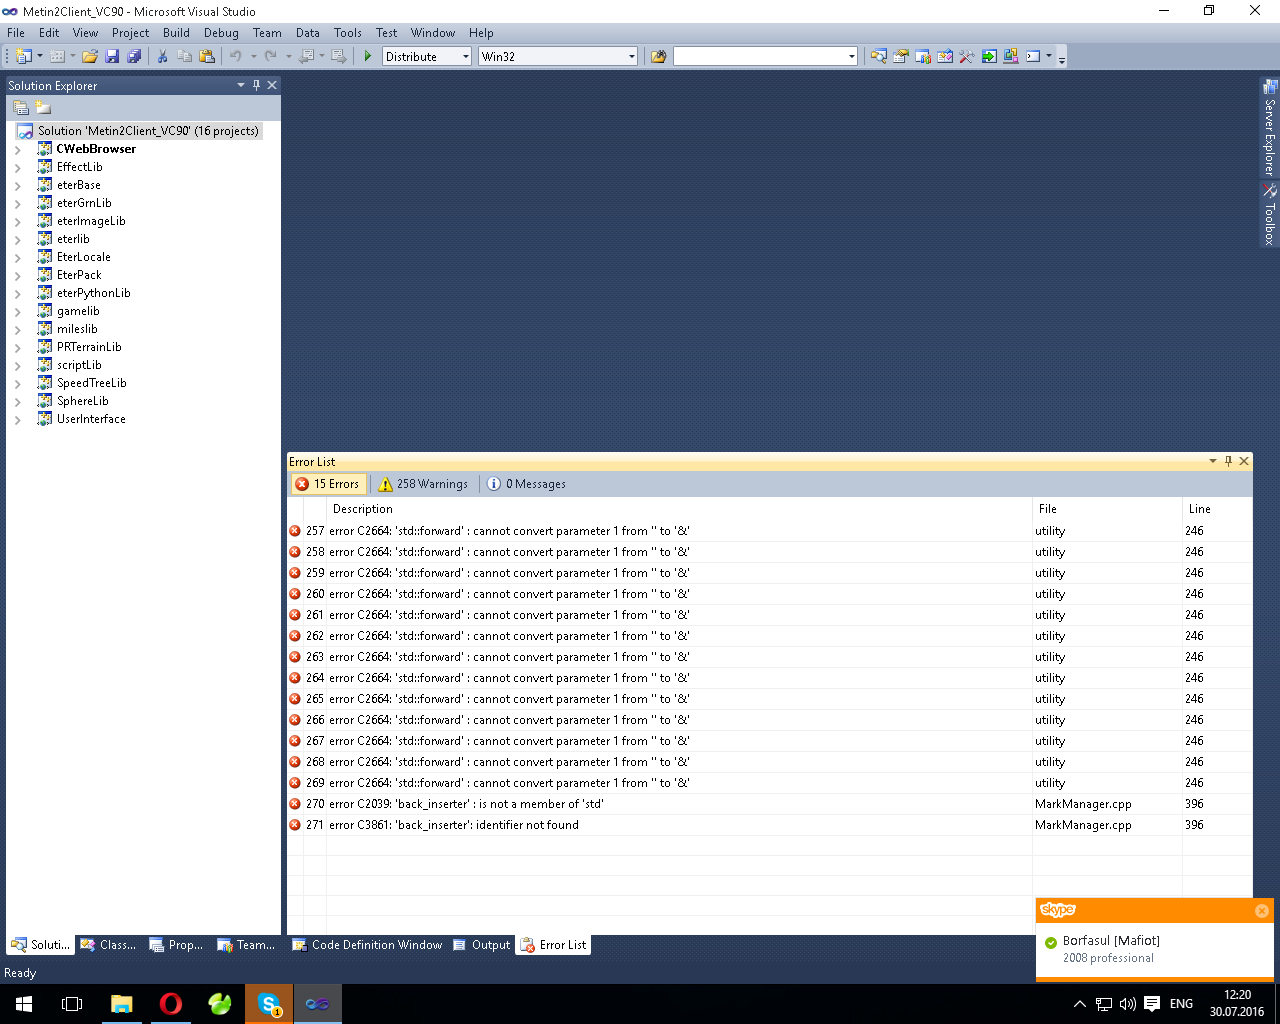Image resolution: width=1280 pixels, height=1024 pixels.
Task: Toggle the 15 Errors filter button
Action: click(x=327, y=484)
